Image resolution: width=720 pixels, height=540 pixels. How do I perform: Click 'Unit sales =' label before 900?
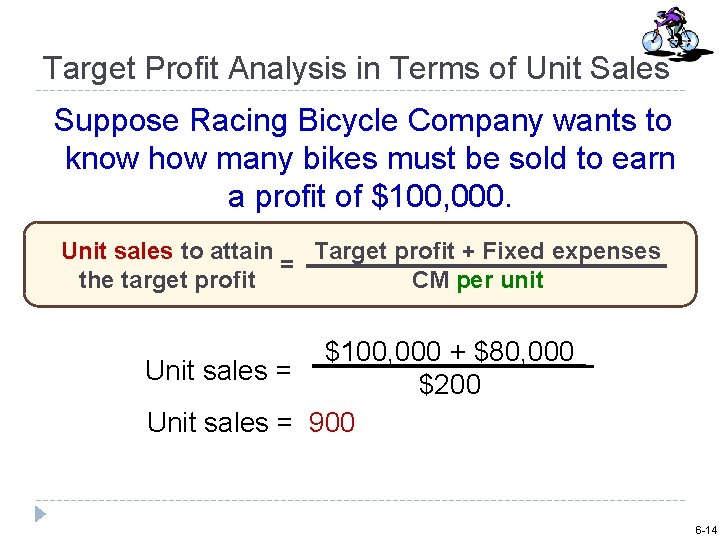coord(221,423)
